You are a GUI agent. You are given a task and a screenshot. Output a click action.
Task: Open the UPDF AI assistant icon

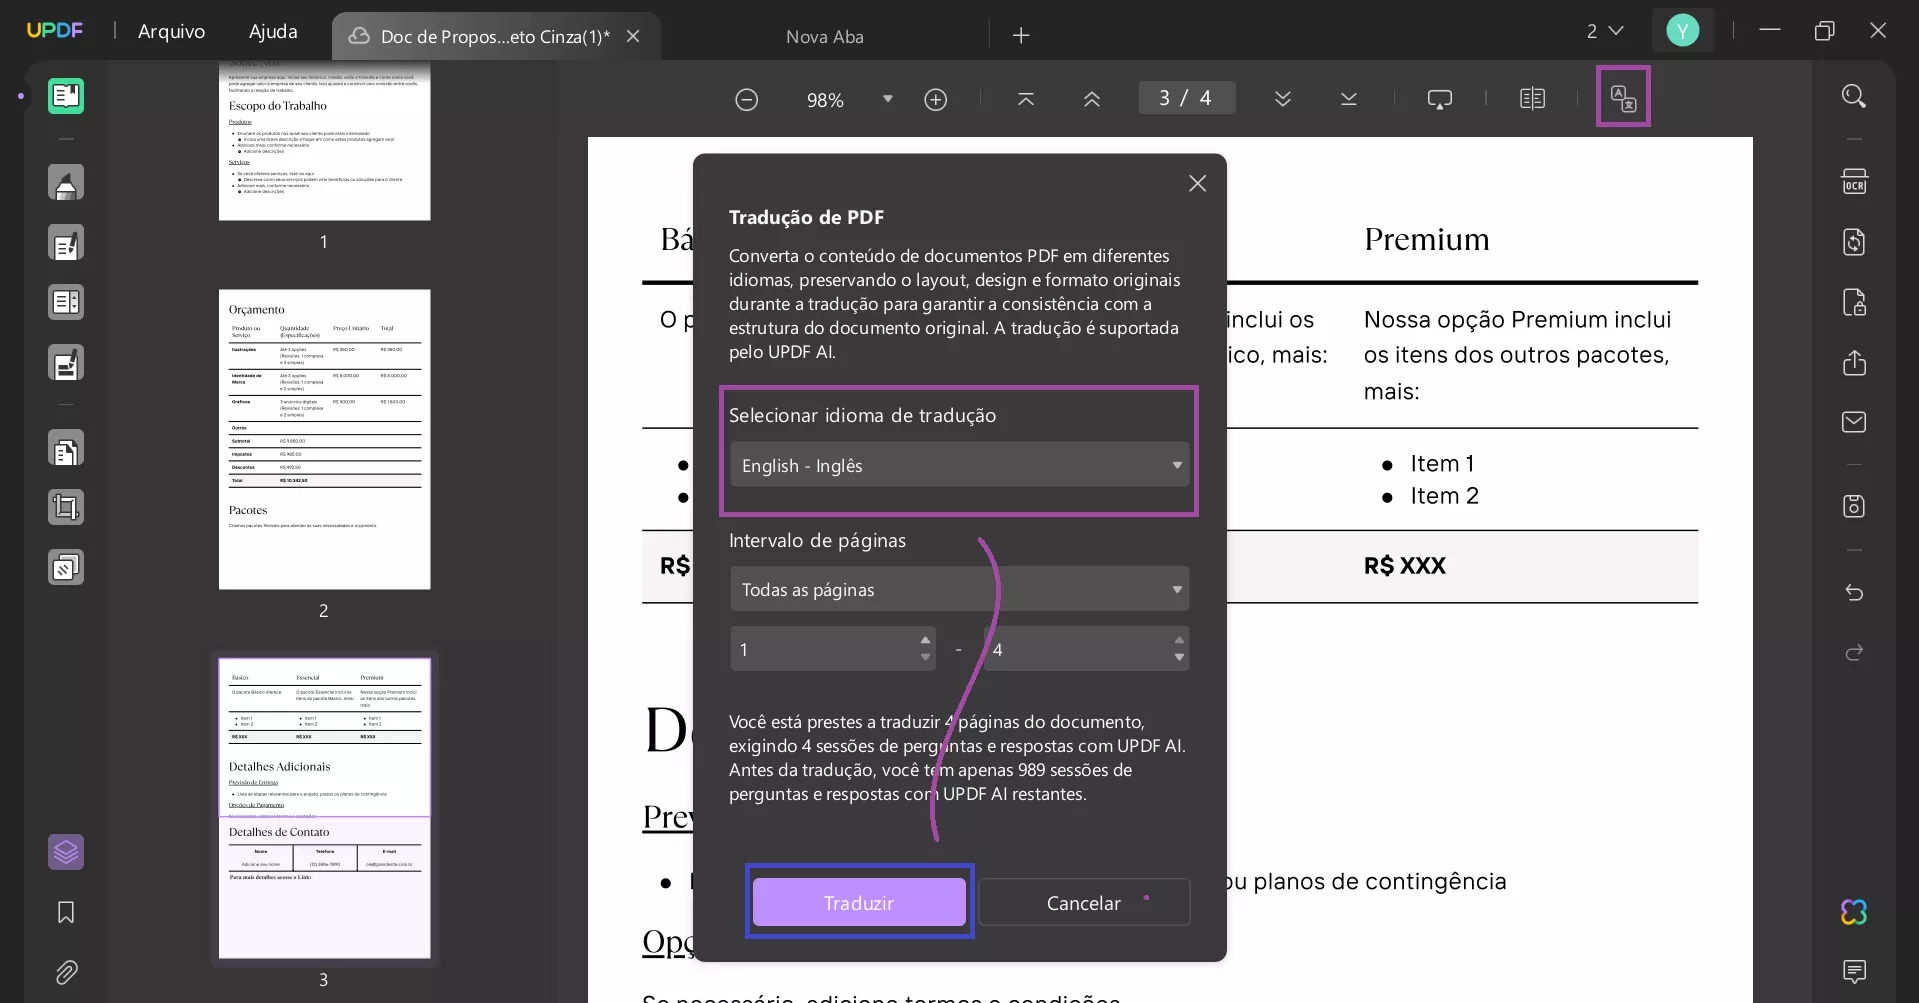click(x=1853, y=912)
